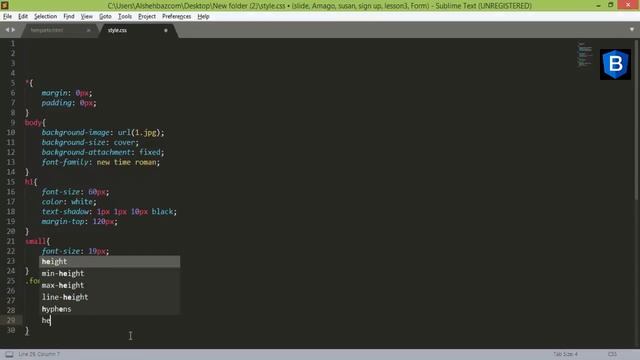
Task: Click the Sublime Text title bar icon
Action: pyautogui.click(x=4, y=5)
